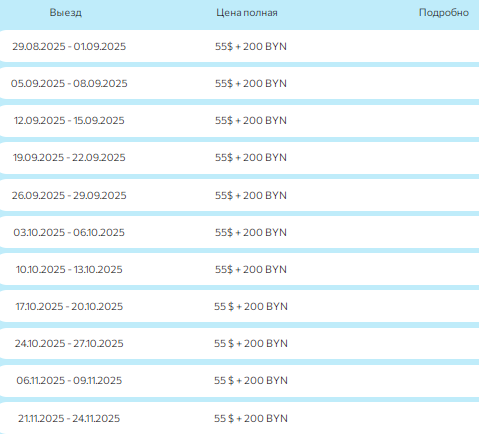Pick the 19.09.2025 - 22.09.2025 departure dates
479x434 pixels.
click(69, 157)
